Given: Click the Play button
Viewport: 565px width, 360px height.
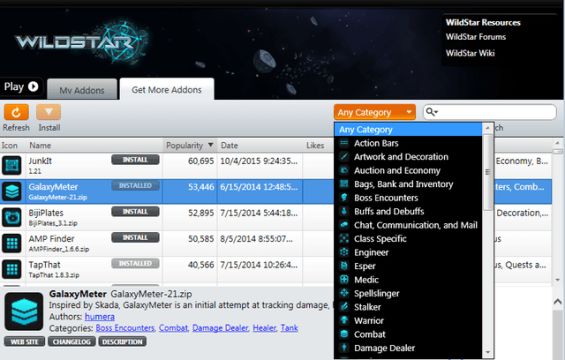Looking at the screenshot, I should tap(21, 87).
